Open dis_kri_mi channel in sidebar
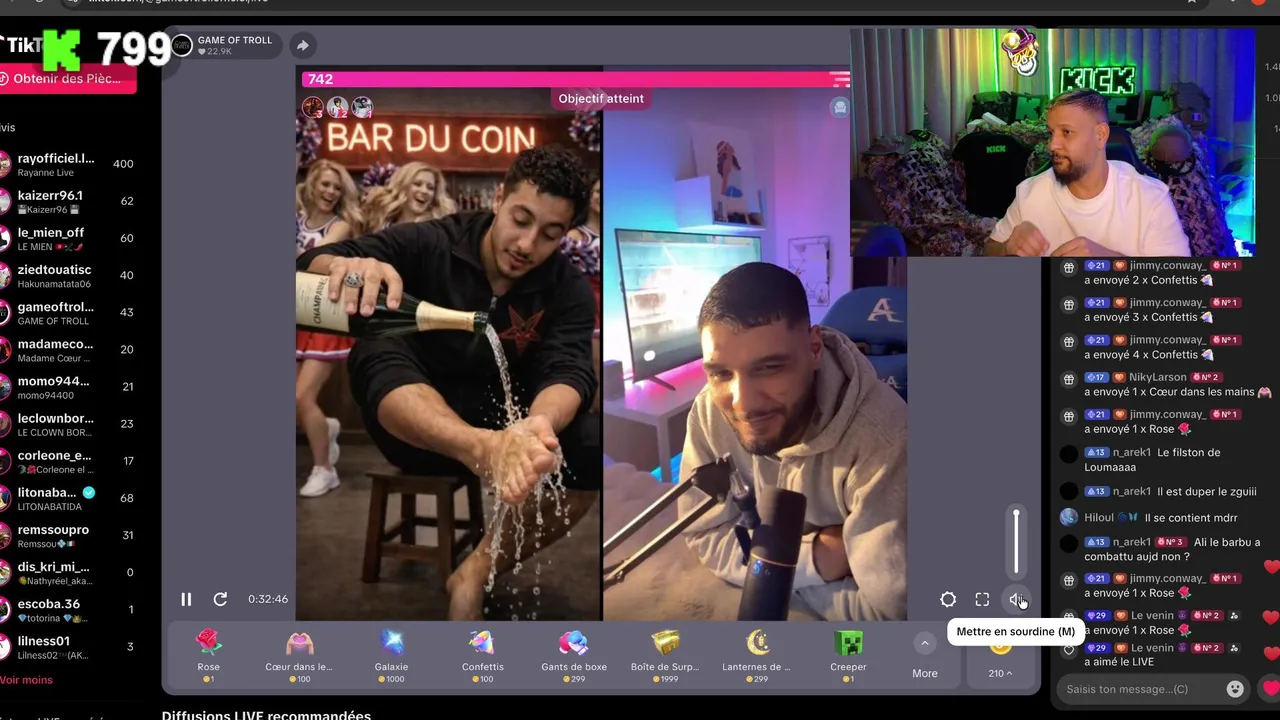Screen dimensions: 1280x720 click(x=68, y=573)
